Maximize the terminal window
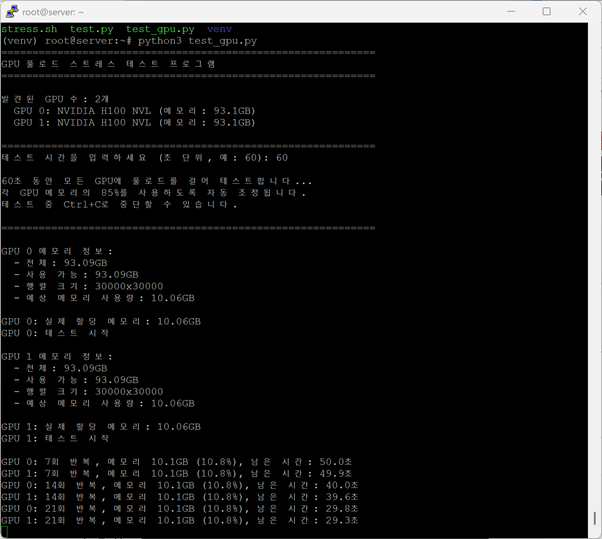Image resolution: width=602 pixels, height=539 pixels. coord(546,11)
